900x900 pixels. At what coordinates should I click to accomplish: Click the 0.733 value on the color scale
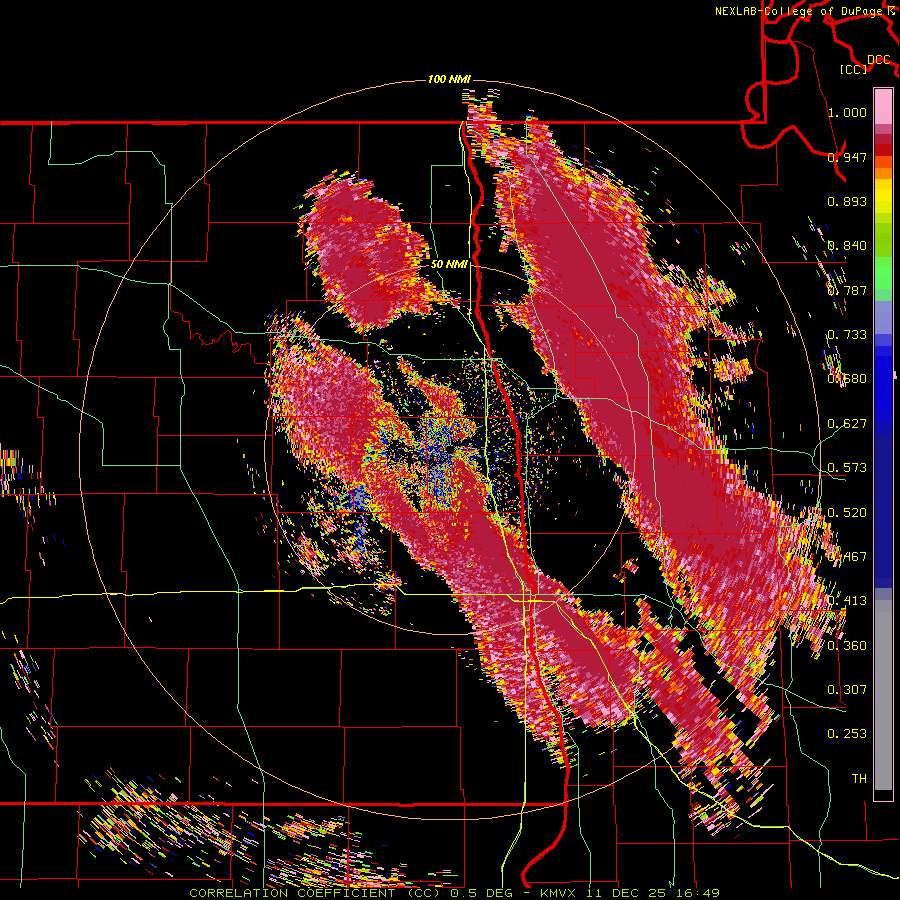pos(847,335)
